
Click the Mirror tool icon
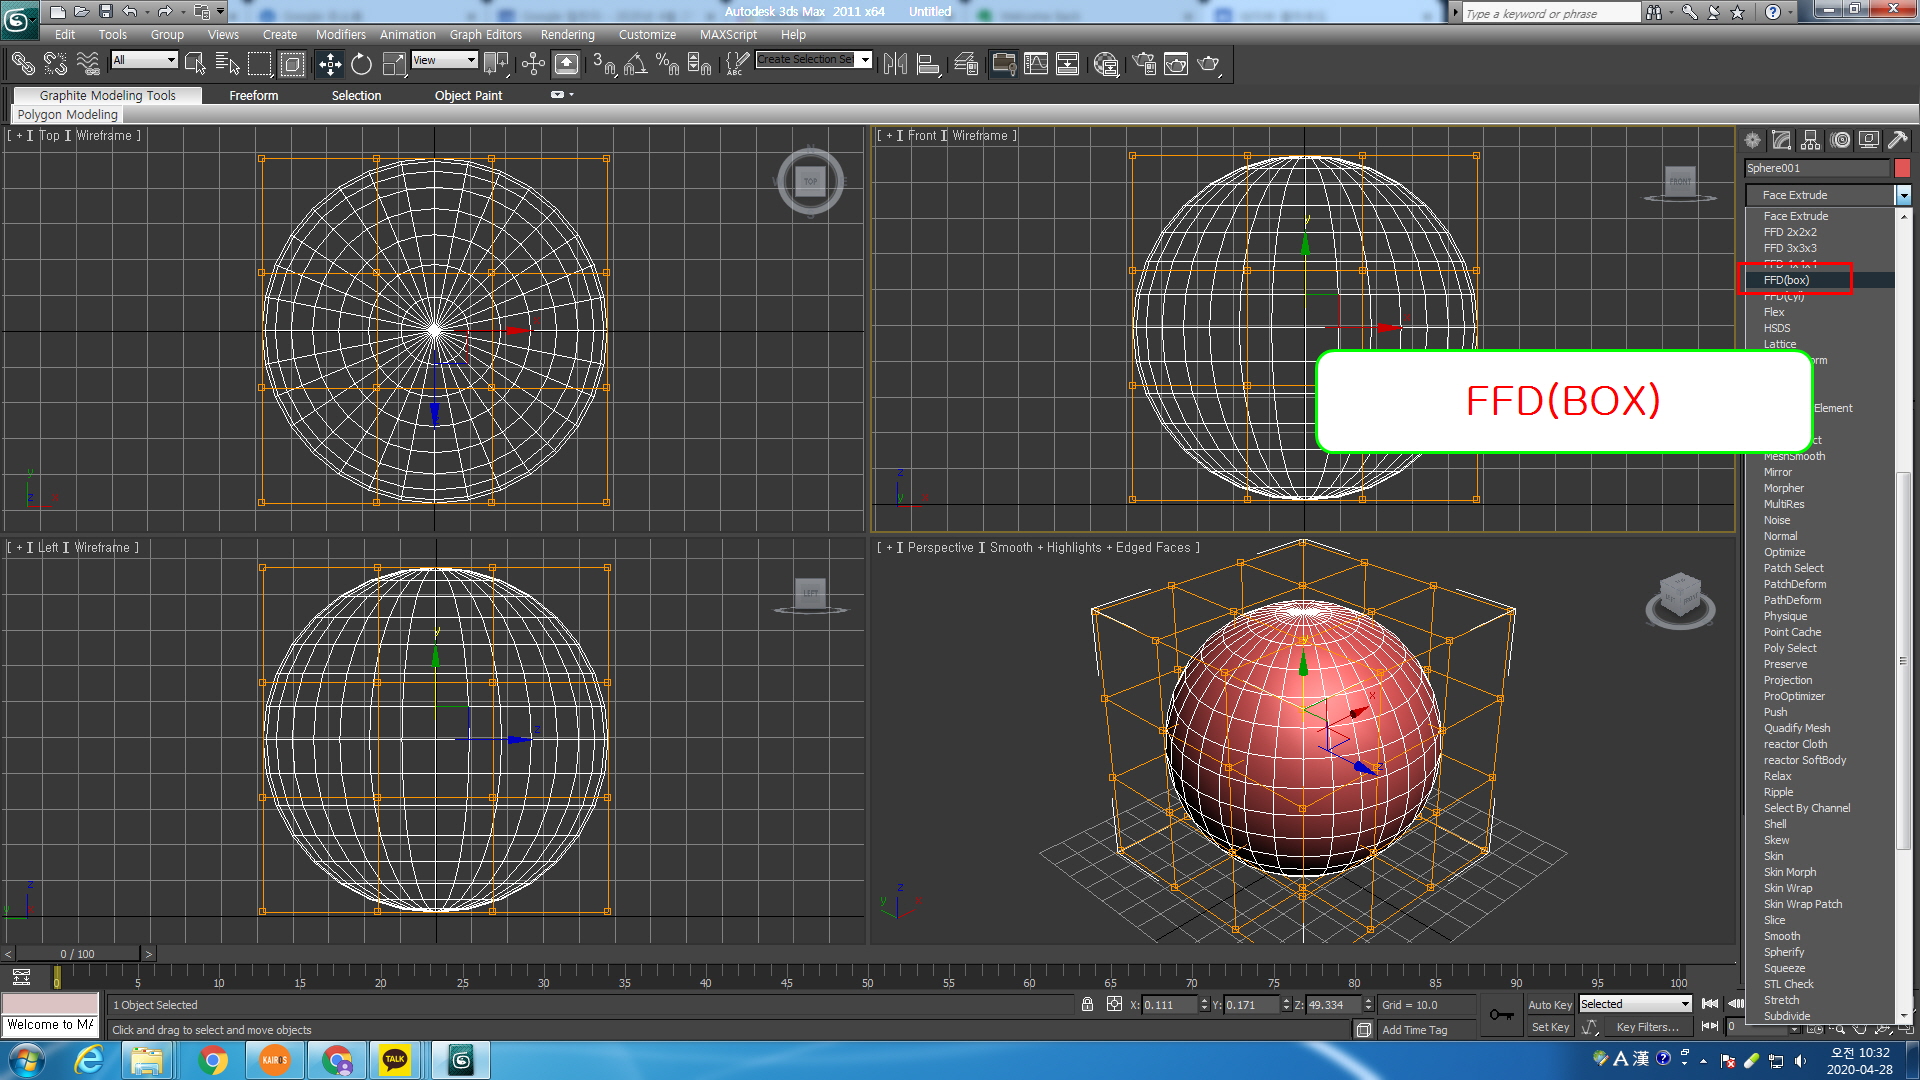(x=895, y=65)
